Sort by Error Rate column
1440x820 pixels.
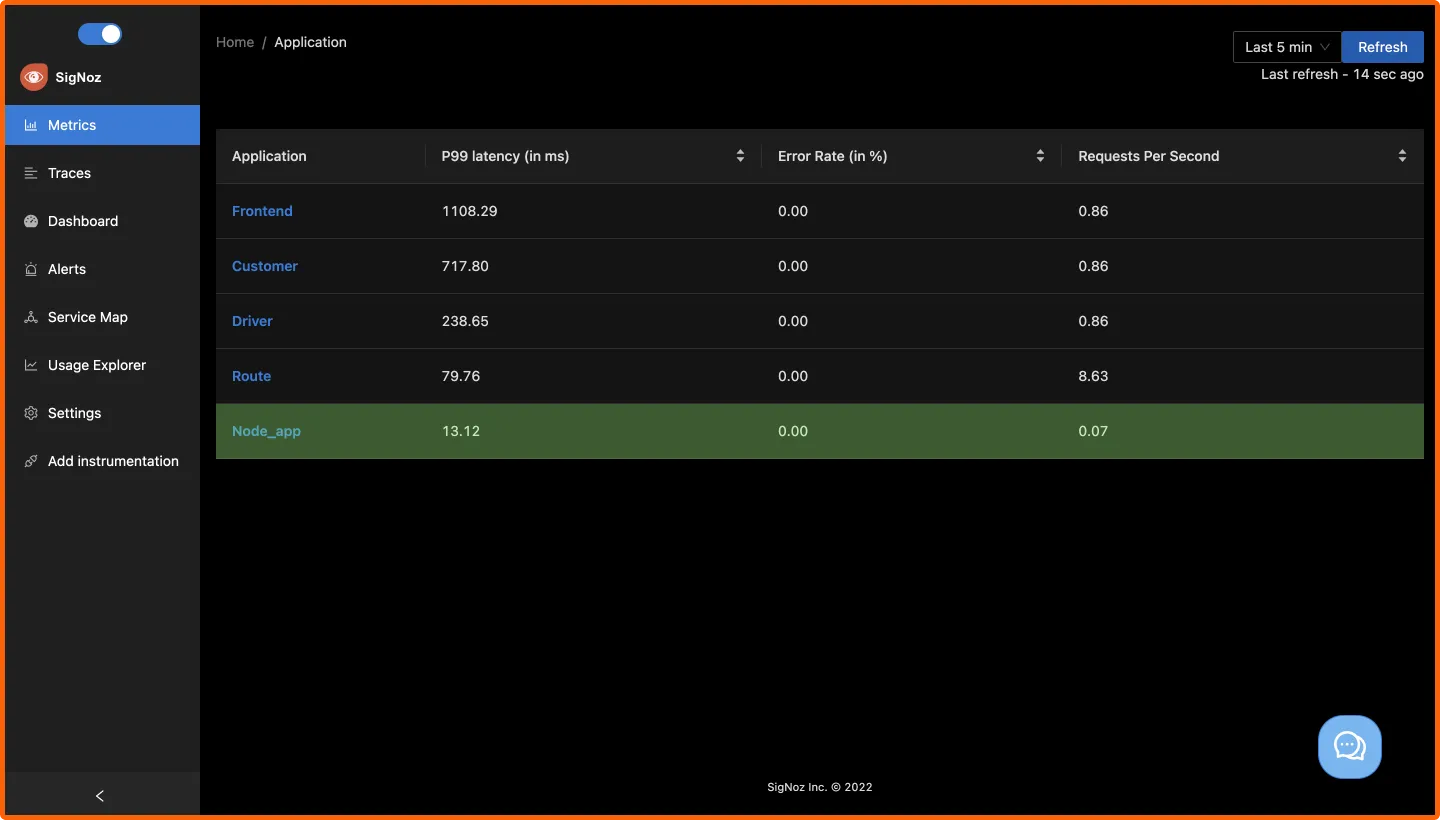[x=1040, y=156]
